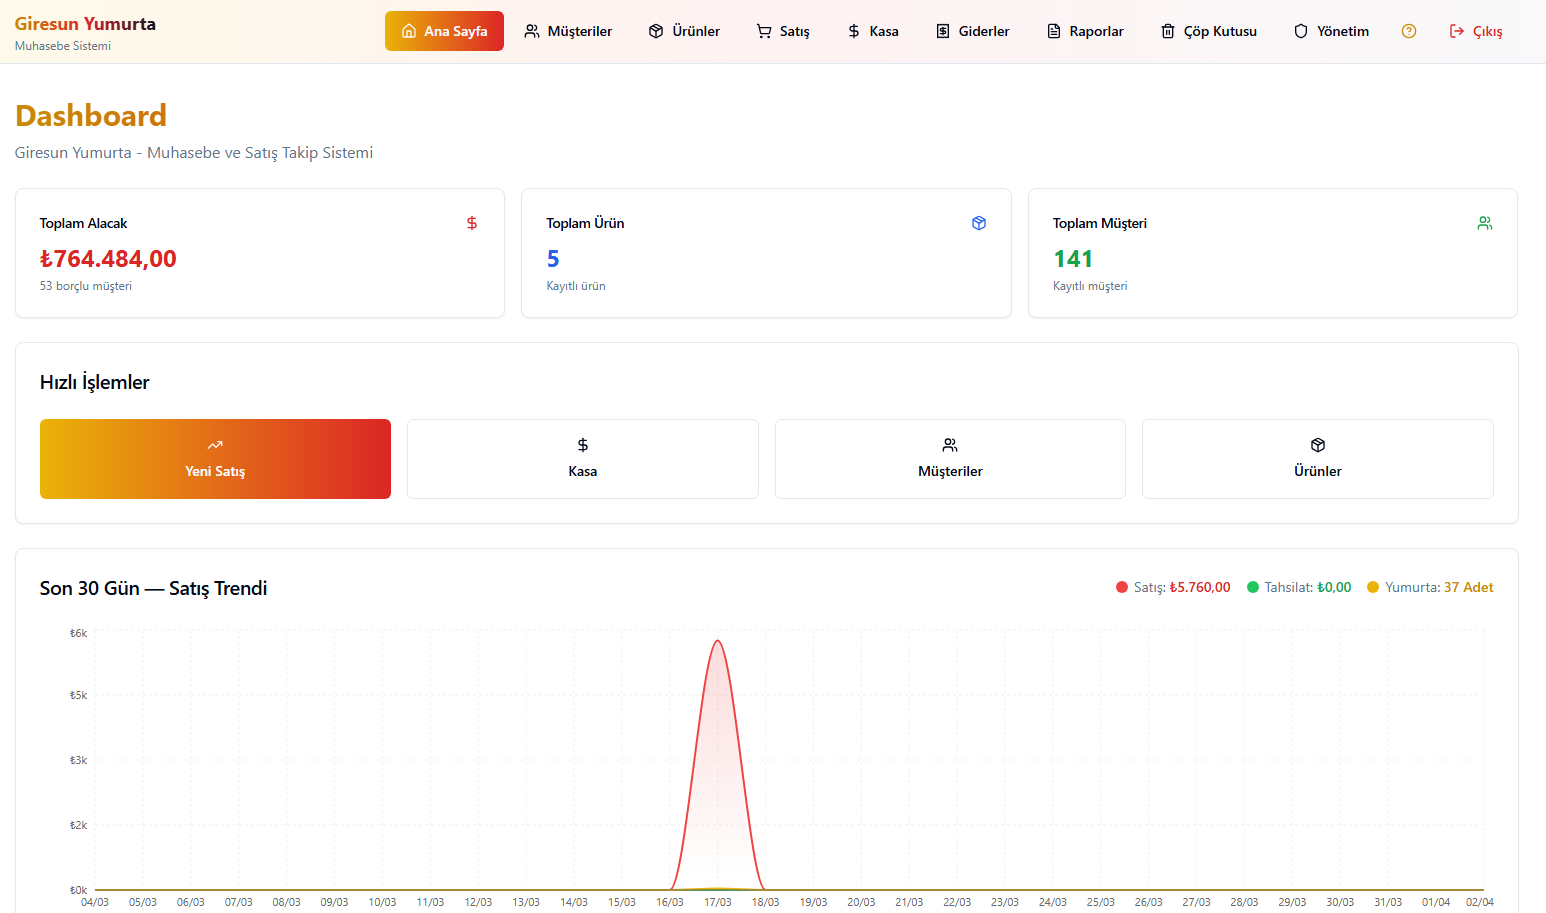Click the 'Hızlı İşlemler' heading
1546x913 pixels.
point(94,382)
